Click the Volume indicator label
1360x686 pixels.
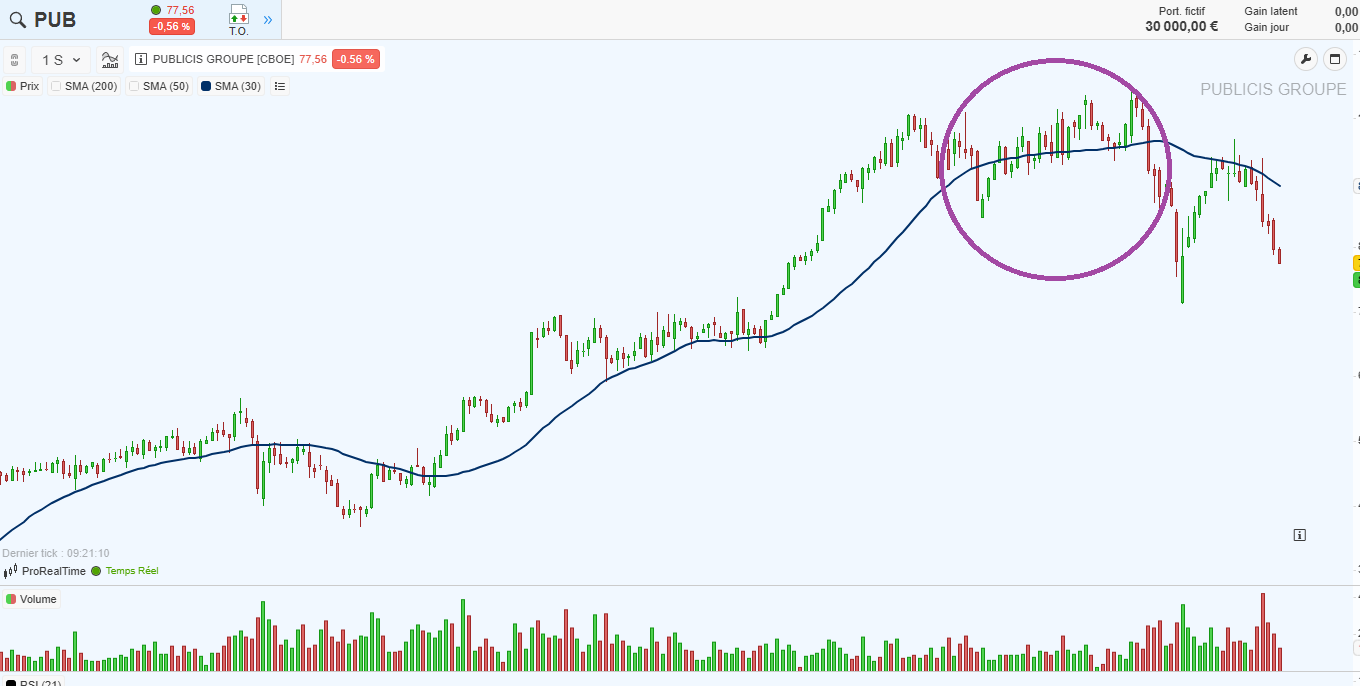point(38,599)
